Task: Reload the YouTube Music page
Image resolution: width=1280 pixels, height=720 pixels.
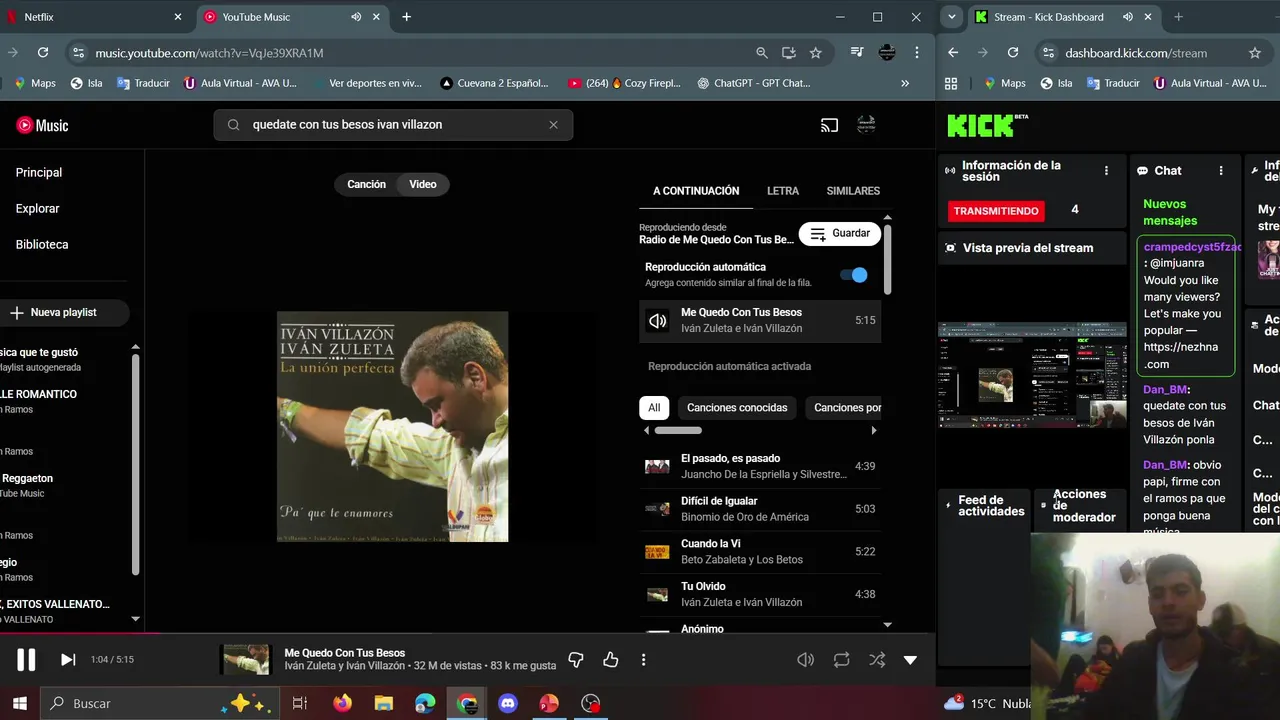Action: [43, 53]
